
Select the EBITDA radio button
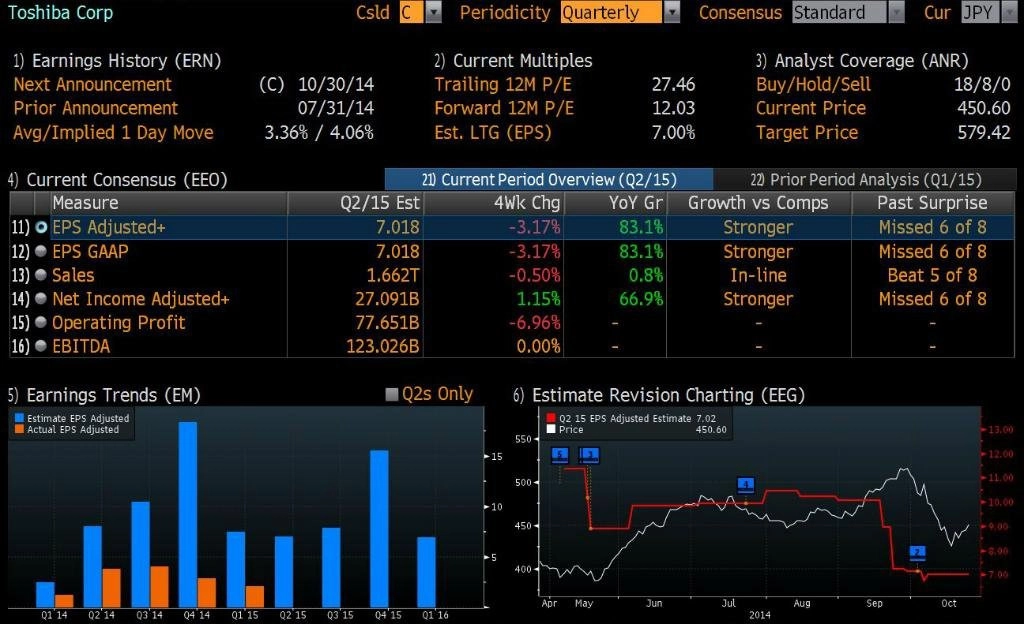pos(41,346)
